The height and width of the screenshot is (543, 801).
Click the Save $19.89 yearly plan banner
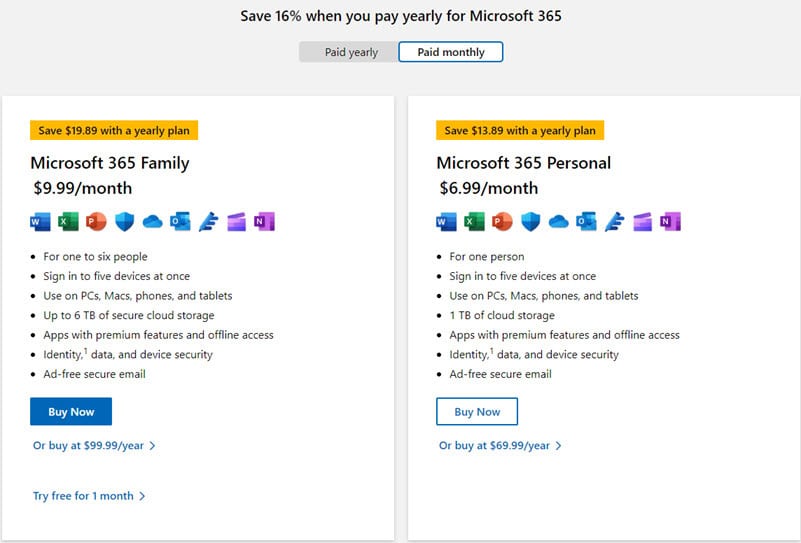114,130
